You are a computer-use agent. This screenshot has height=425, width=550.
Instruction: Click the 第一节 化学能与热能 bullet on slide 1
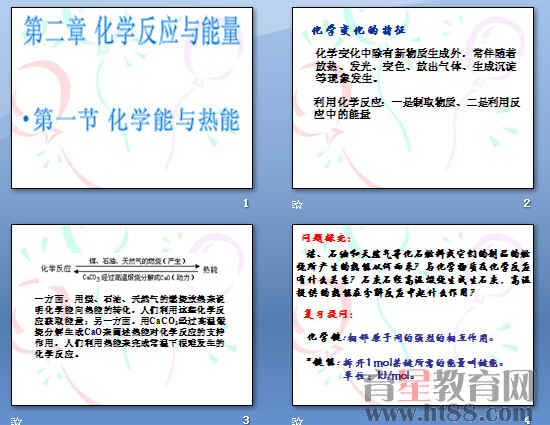(x=132, y=120)
